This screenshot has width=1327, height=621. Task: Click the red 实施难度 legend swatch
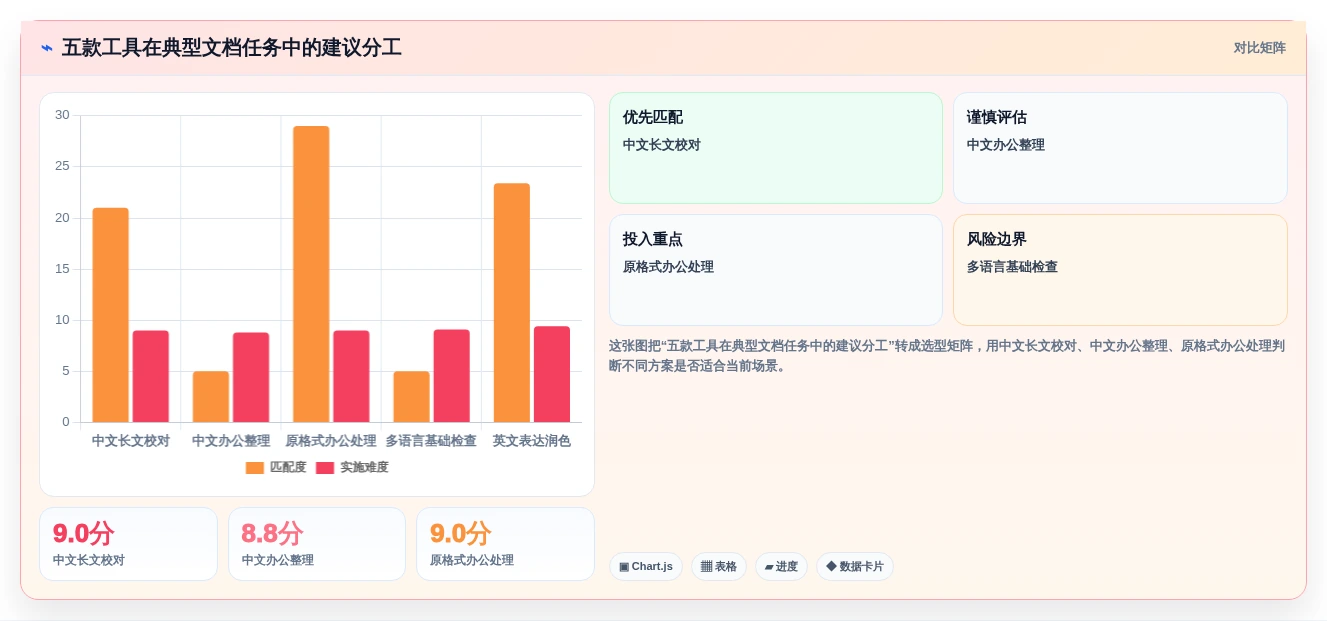325,467
